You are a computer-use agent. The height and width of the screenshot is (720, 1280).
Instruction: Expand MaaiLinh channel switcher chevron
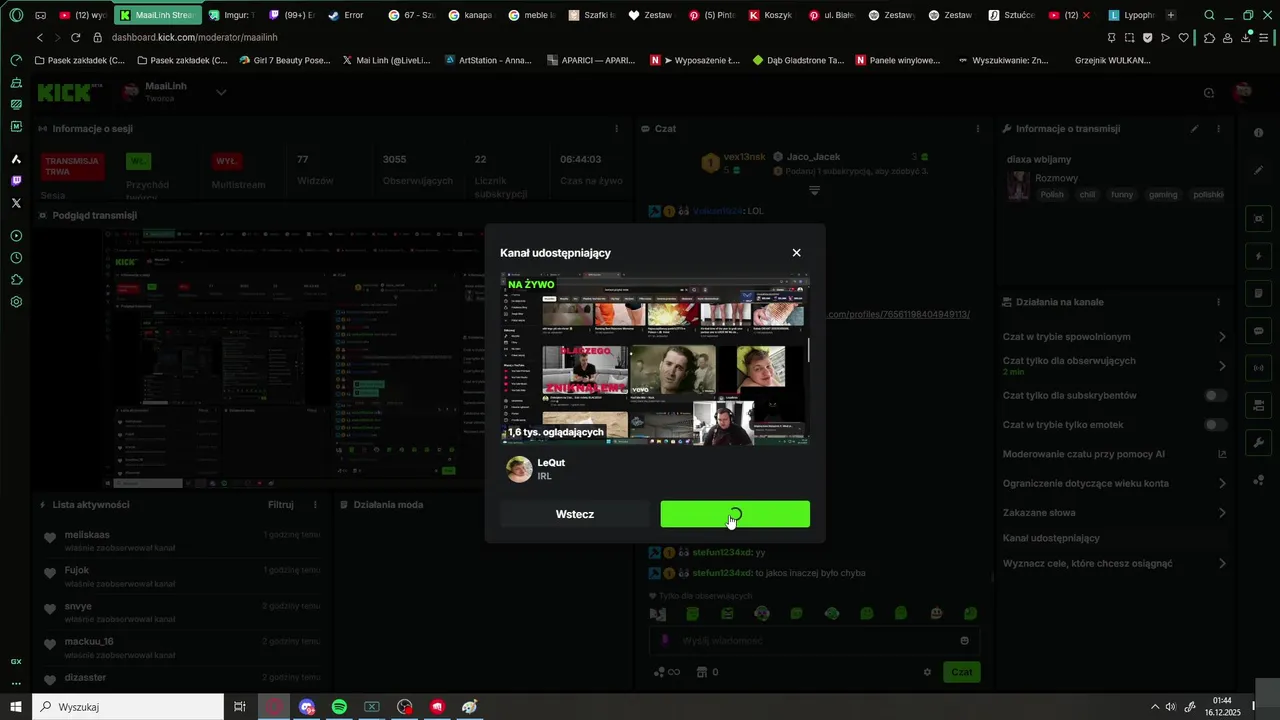click(x=221, y=93)
